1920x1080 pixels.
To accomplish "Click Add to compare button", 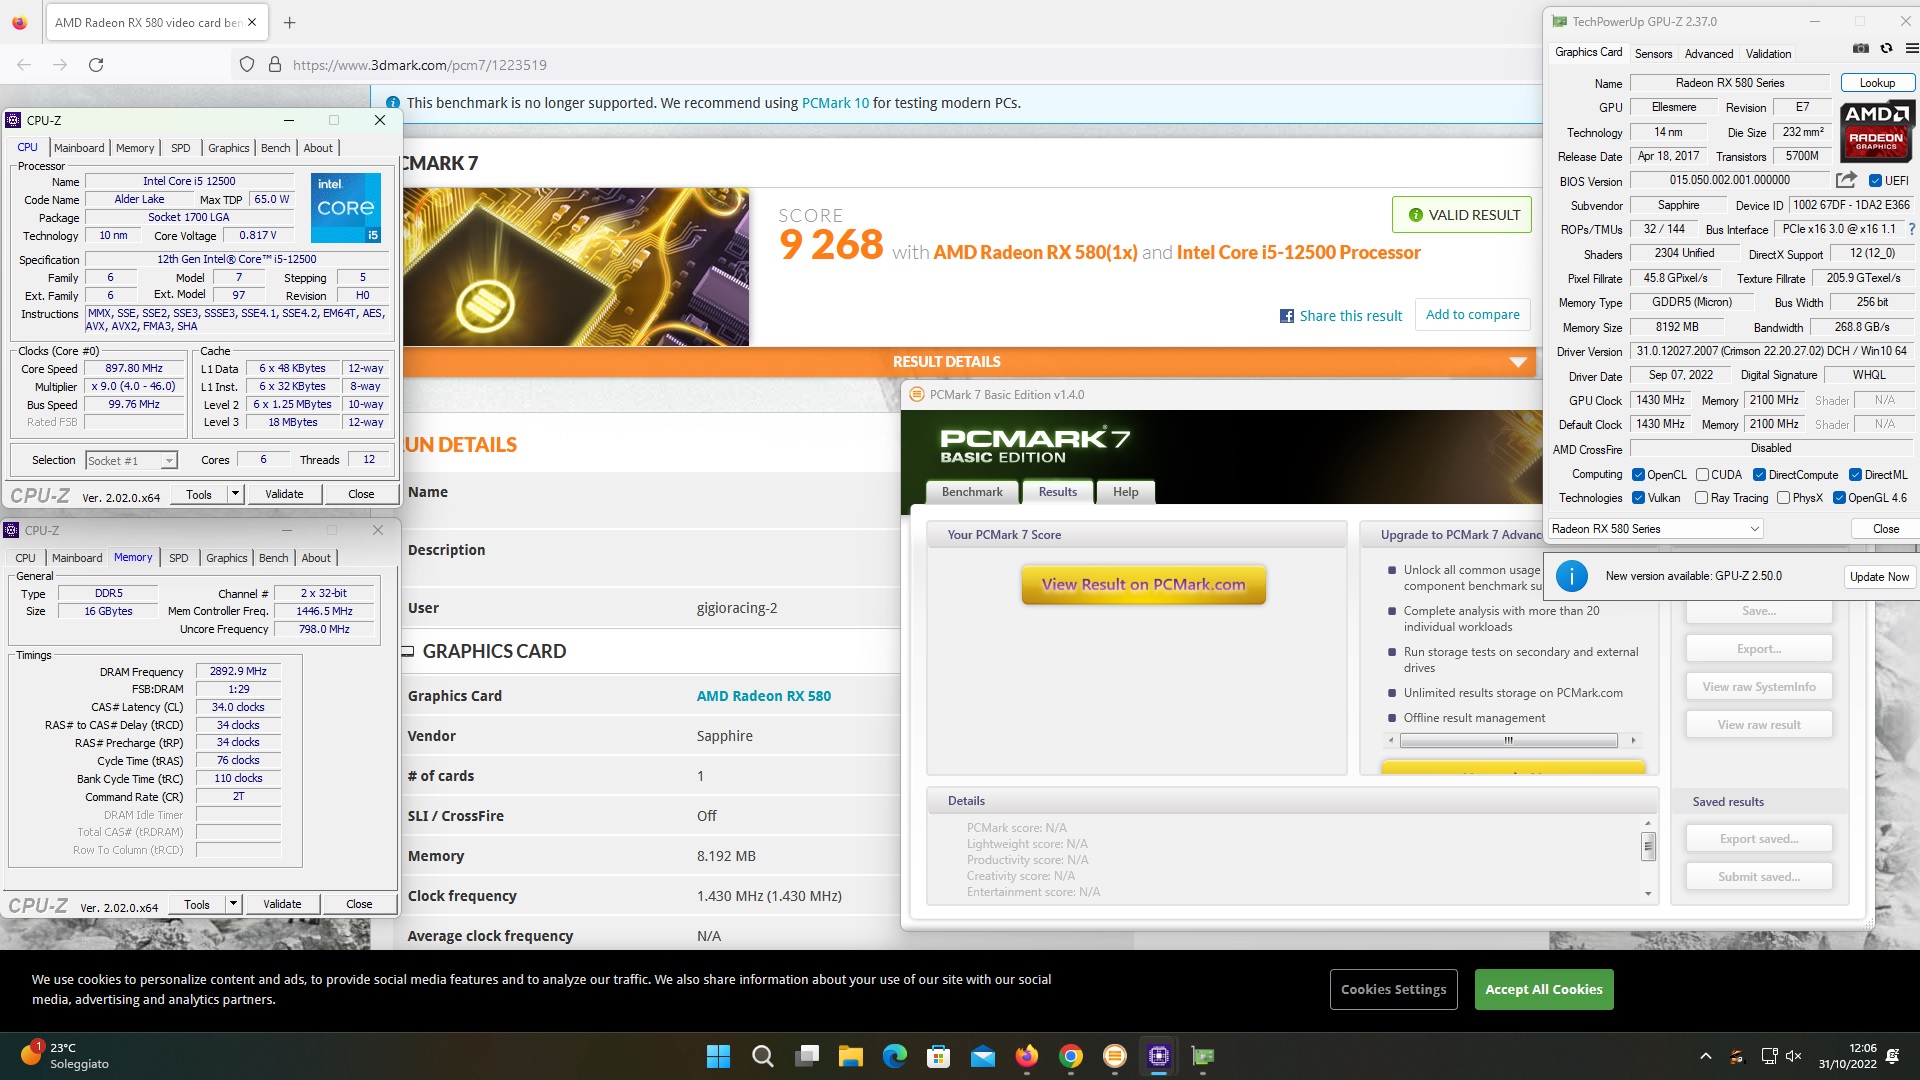I will point(1472,315).
